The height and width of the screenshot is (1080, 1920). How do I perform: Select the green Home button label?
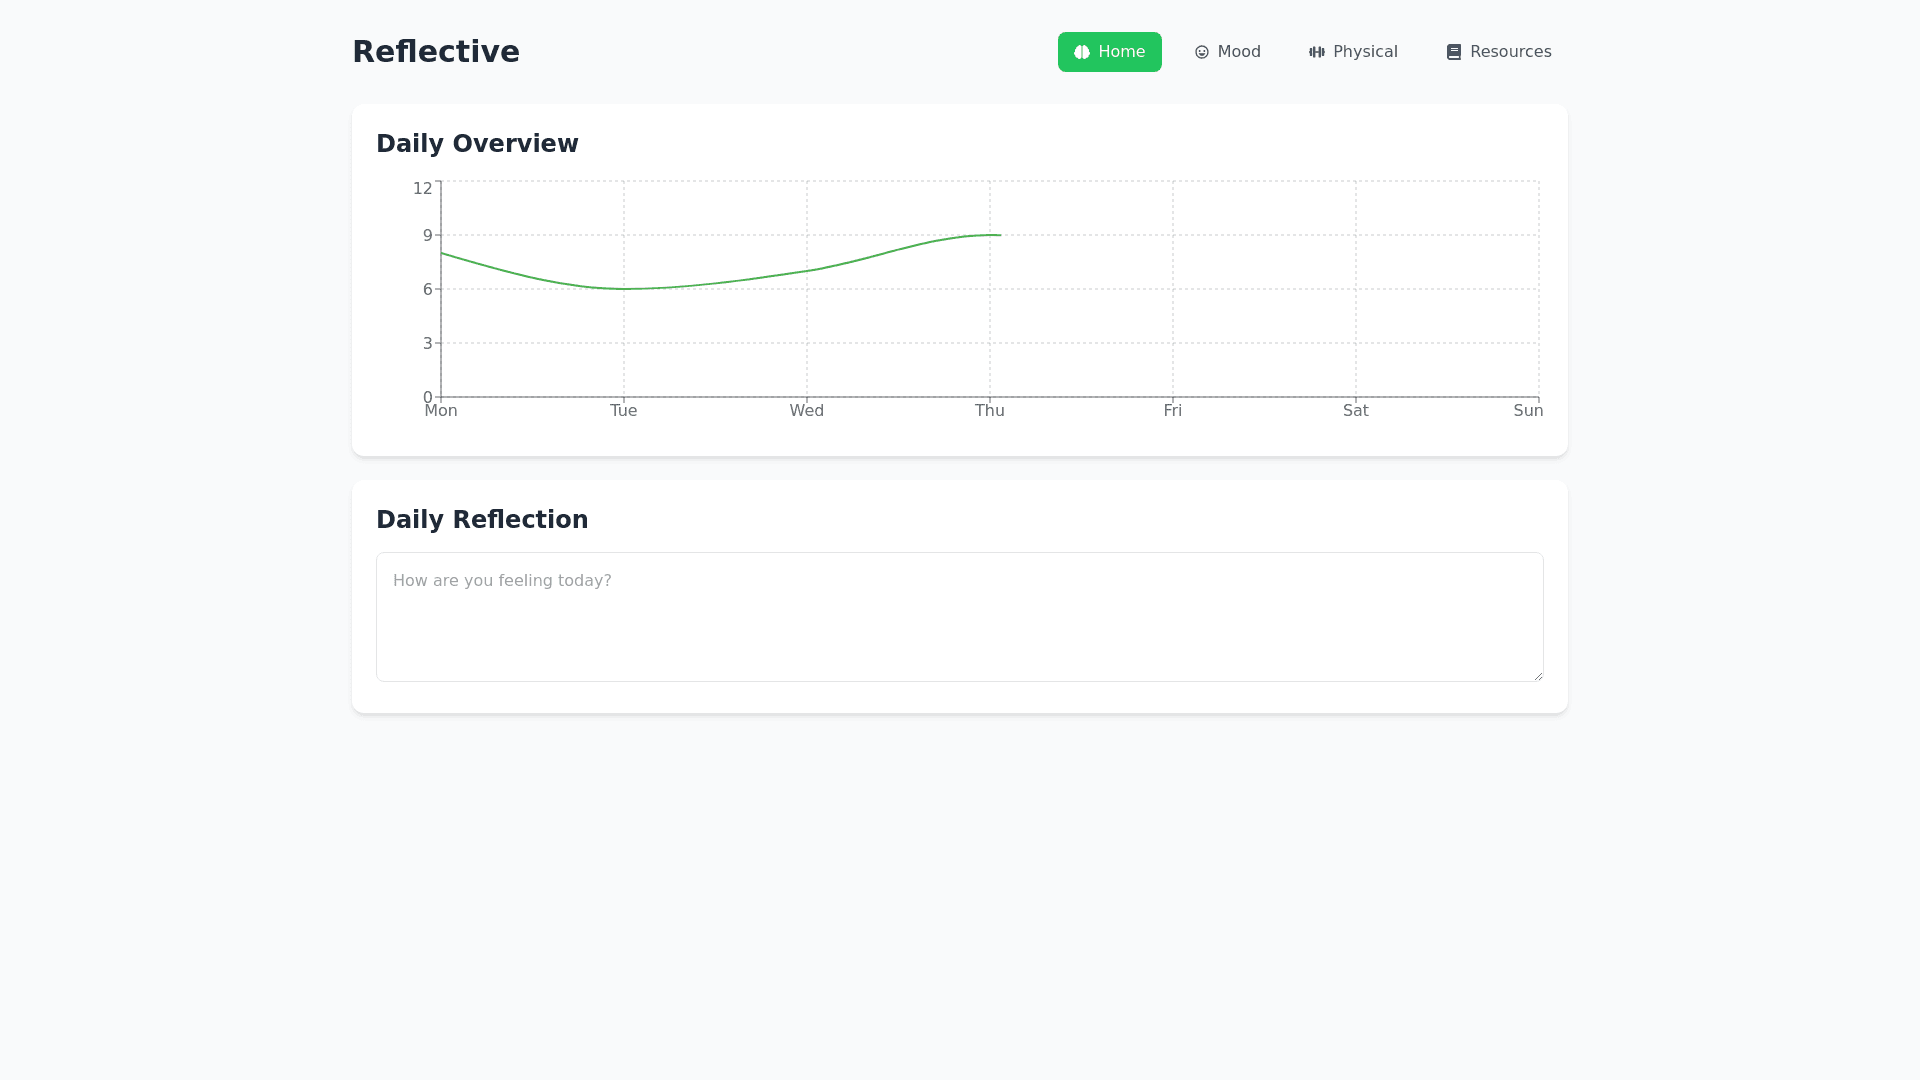pos(1121,52)
